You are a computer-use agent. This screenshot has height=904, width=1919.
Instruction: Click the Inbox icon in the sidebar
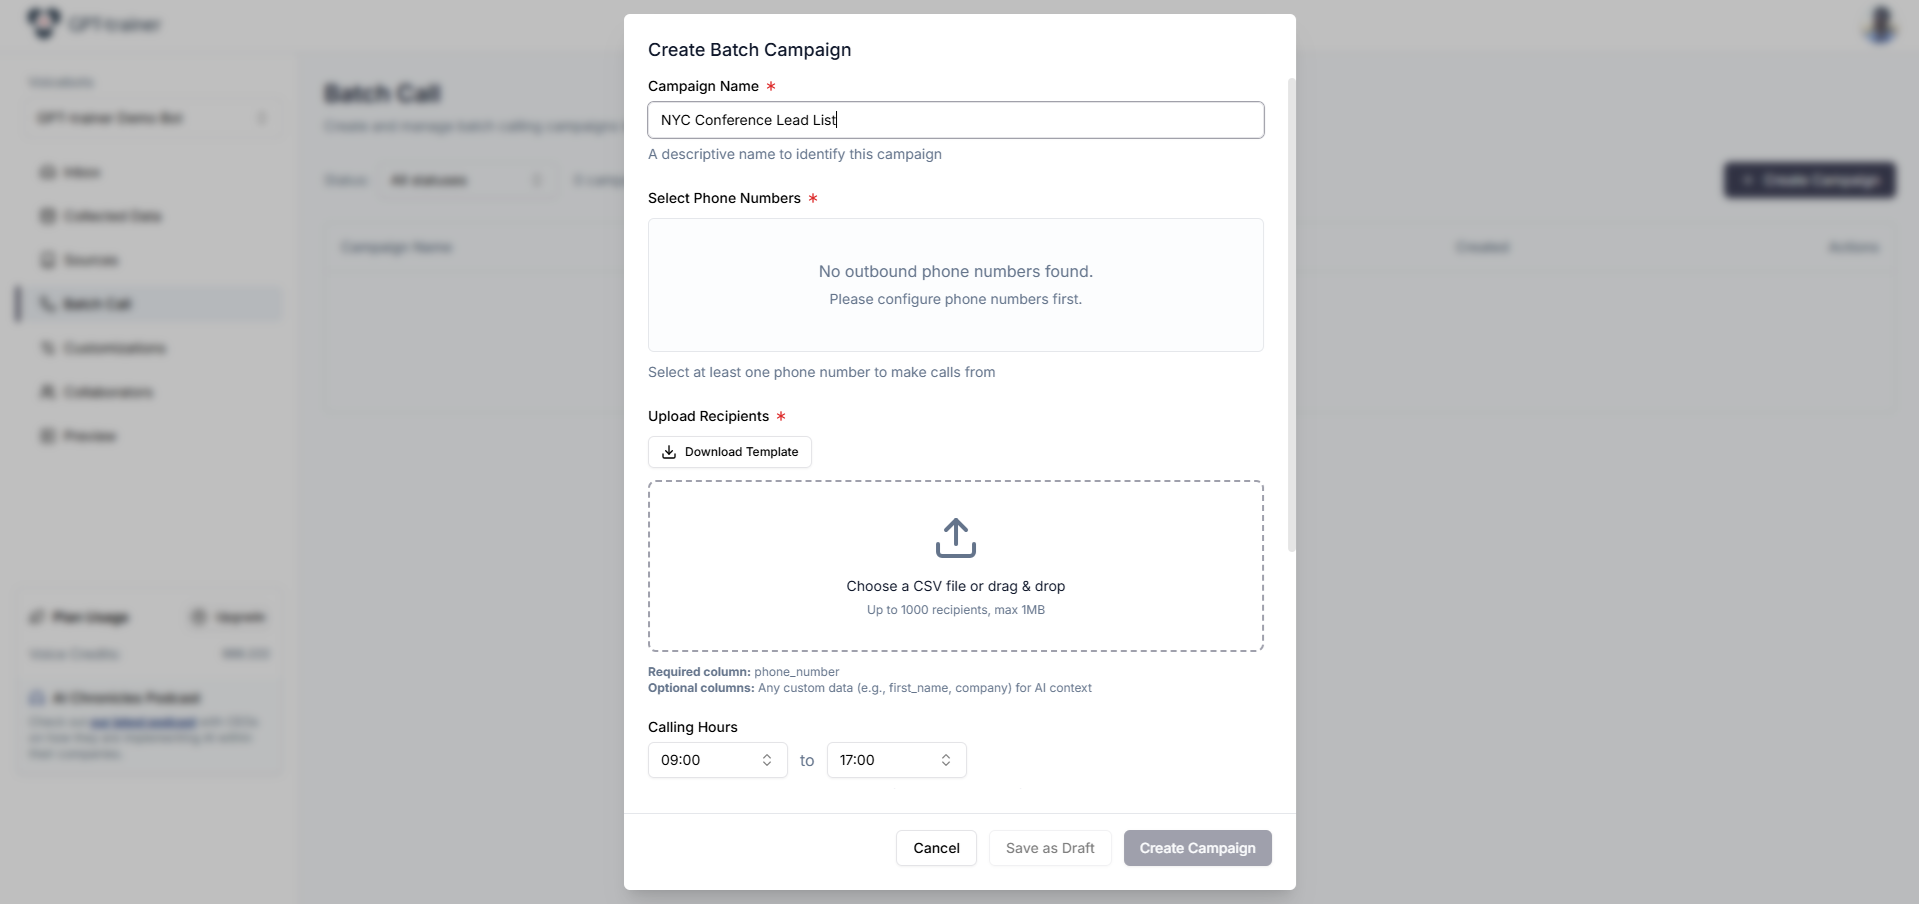coord(47,172)
